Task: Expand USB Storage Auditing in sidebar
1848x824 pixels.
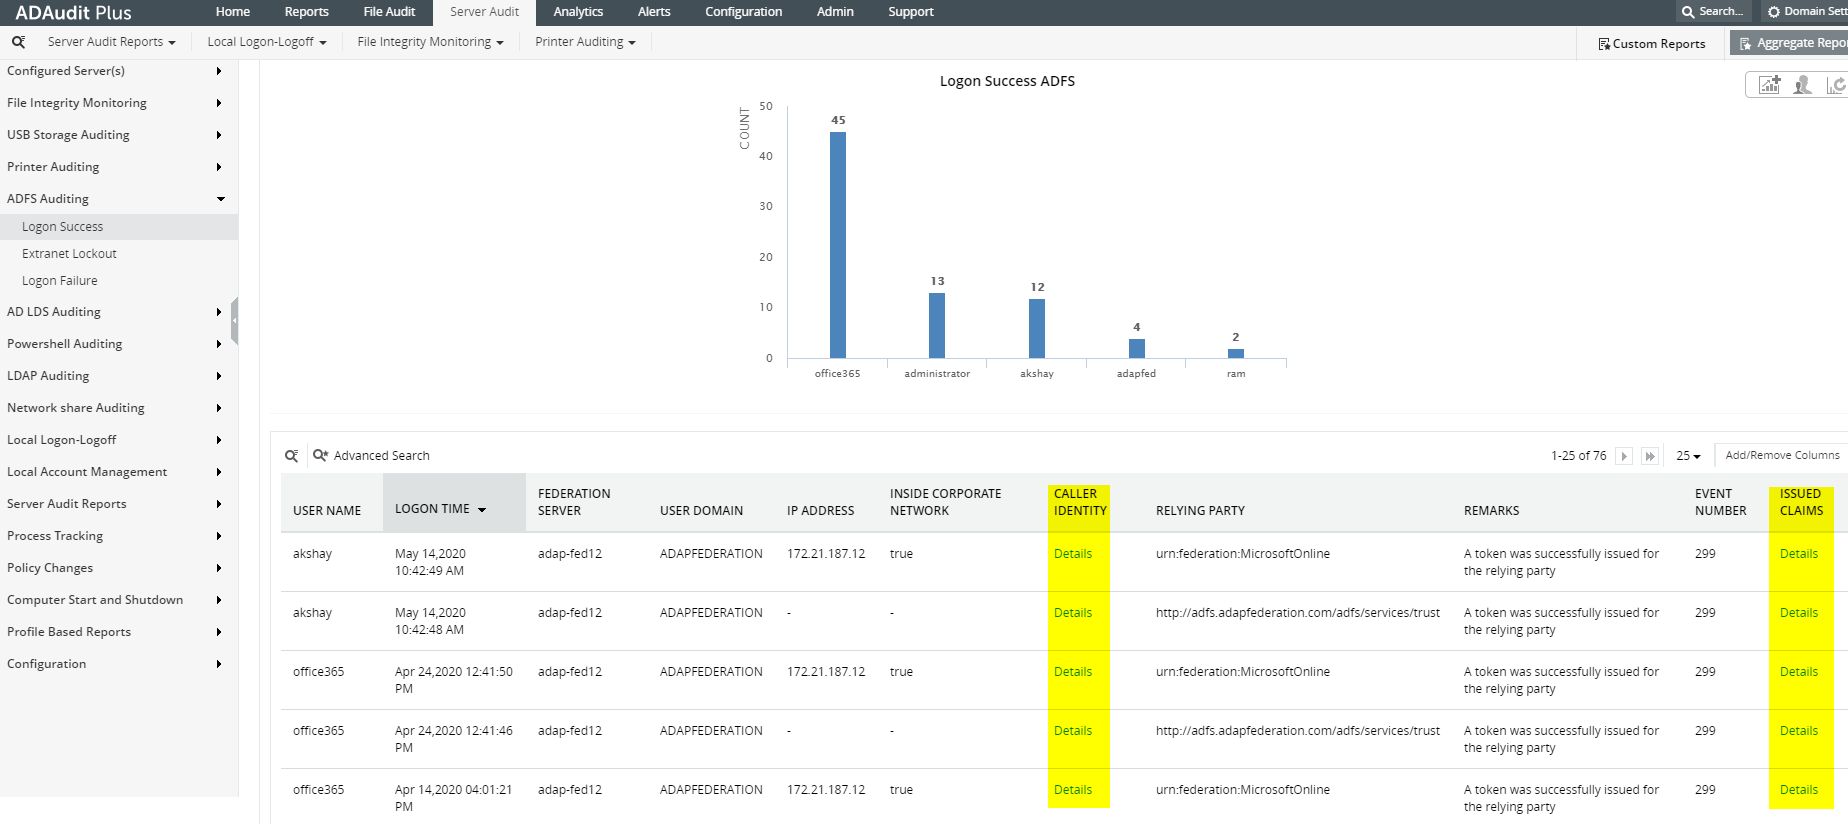Action: pos(68,135)
